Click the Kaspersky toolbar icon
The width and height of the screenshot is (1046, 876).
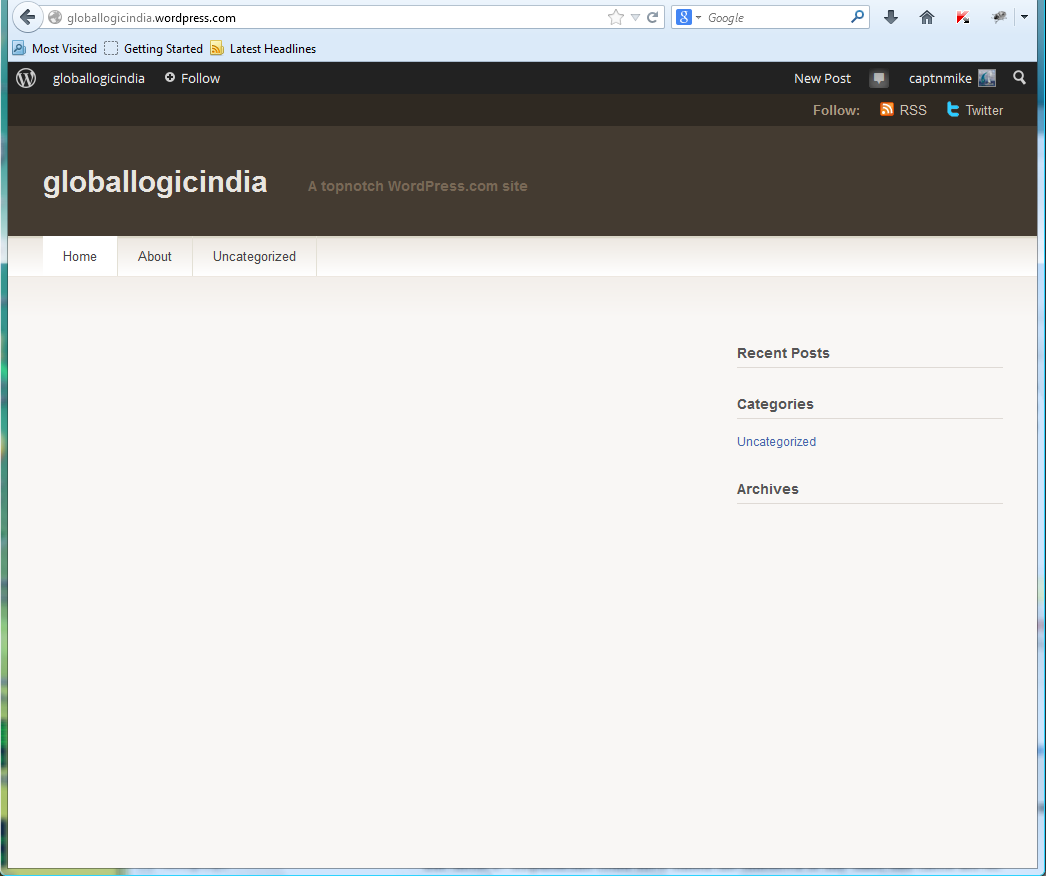click(962, 17)
